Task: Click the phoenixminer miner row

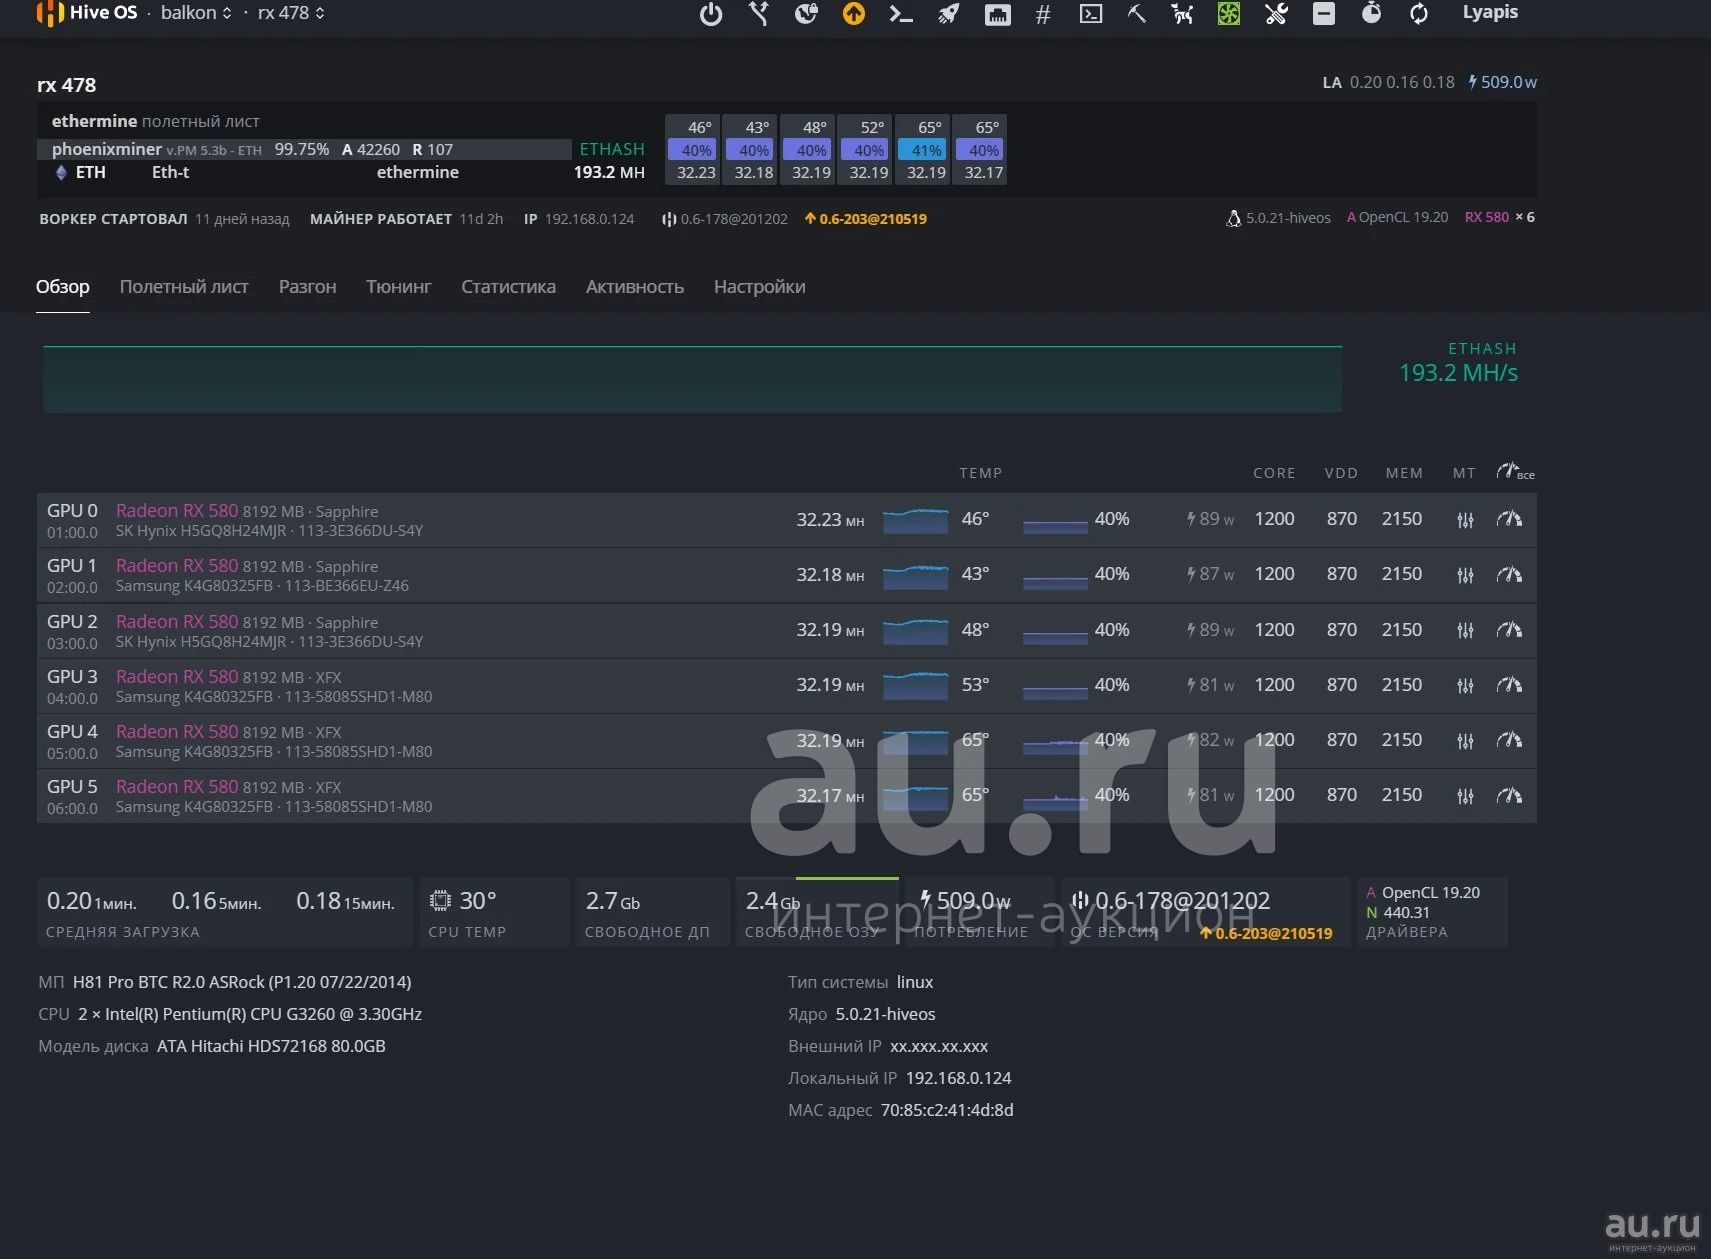Action: 304,149
